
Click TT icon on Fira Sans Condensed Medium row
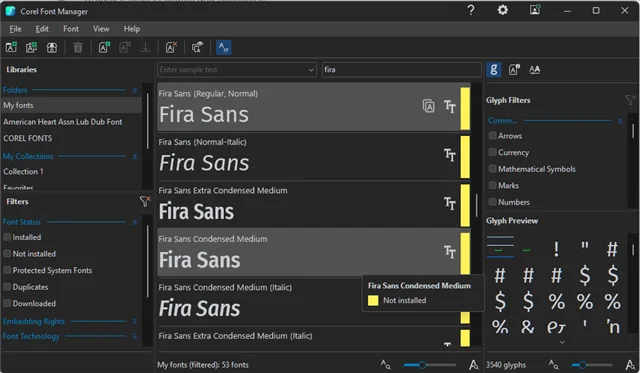click(x=450, y=252)
